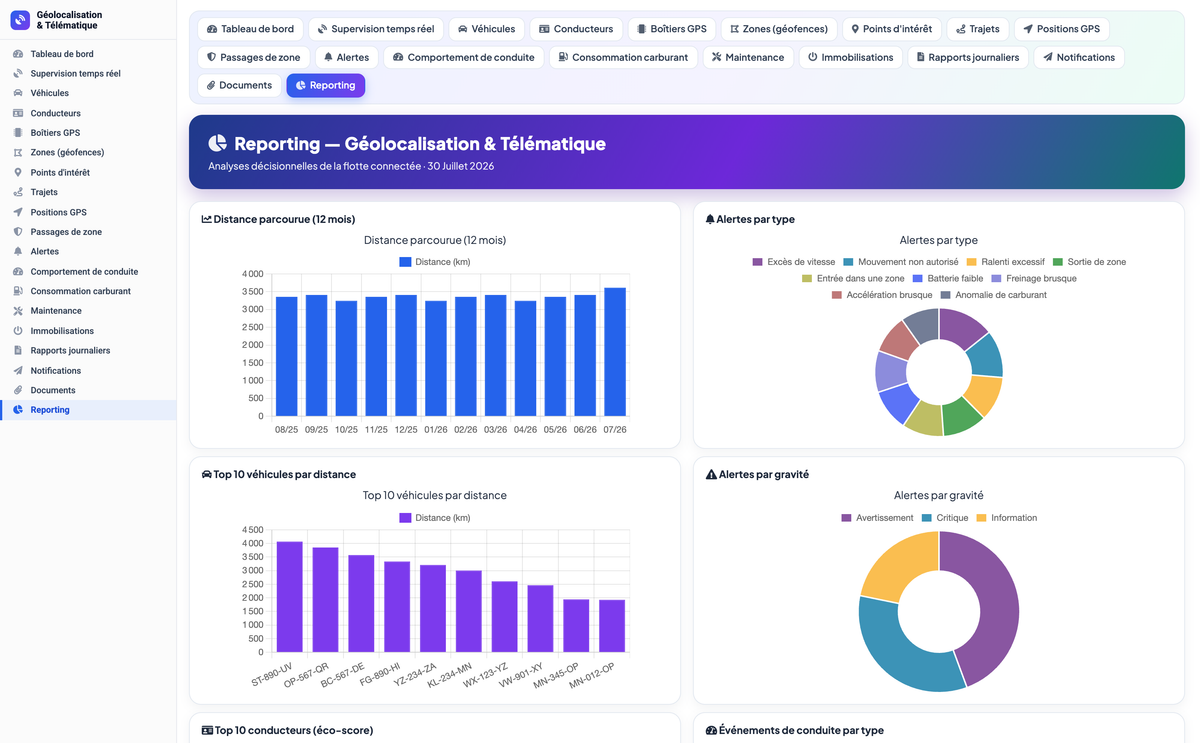Toggle Batterie faible legend entry

coord(947,278)
